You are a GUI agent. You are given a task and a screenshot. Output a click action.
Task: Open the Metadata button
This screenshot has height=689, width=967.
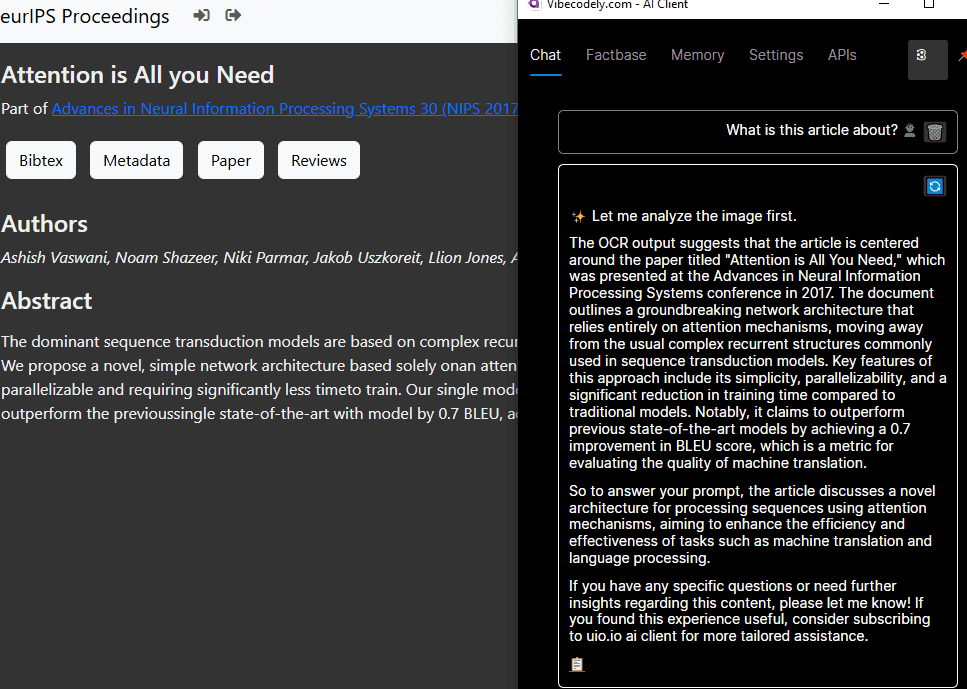[136, 160]
